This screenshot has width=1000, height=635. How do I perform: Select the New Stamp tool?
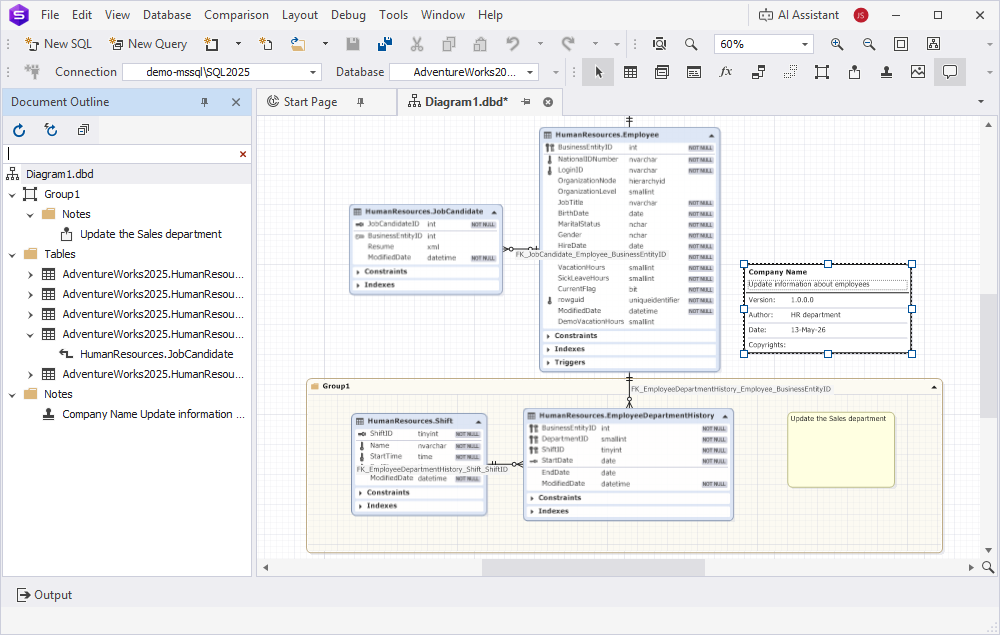pos(886,72)
